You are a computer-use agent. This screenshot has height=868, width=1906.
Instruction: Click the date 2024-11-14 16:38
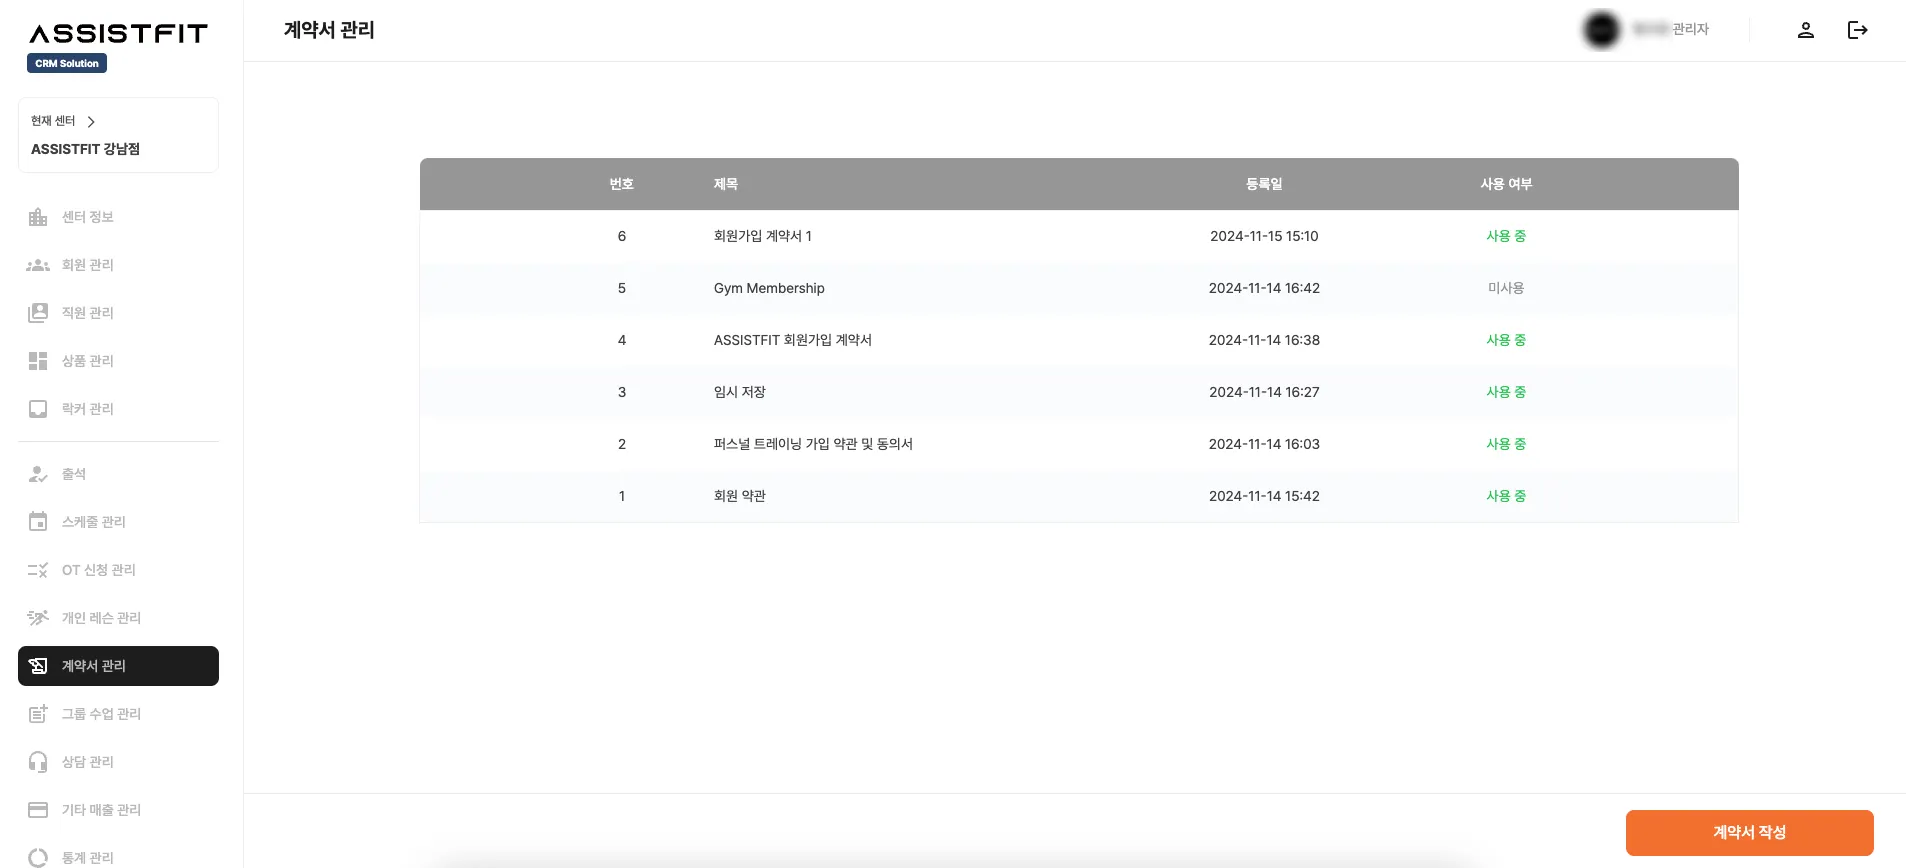click(1264, 340)
